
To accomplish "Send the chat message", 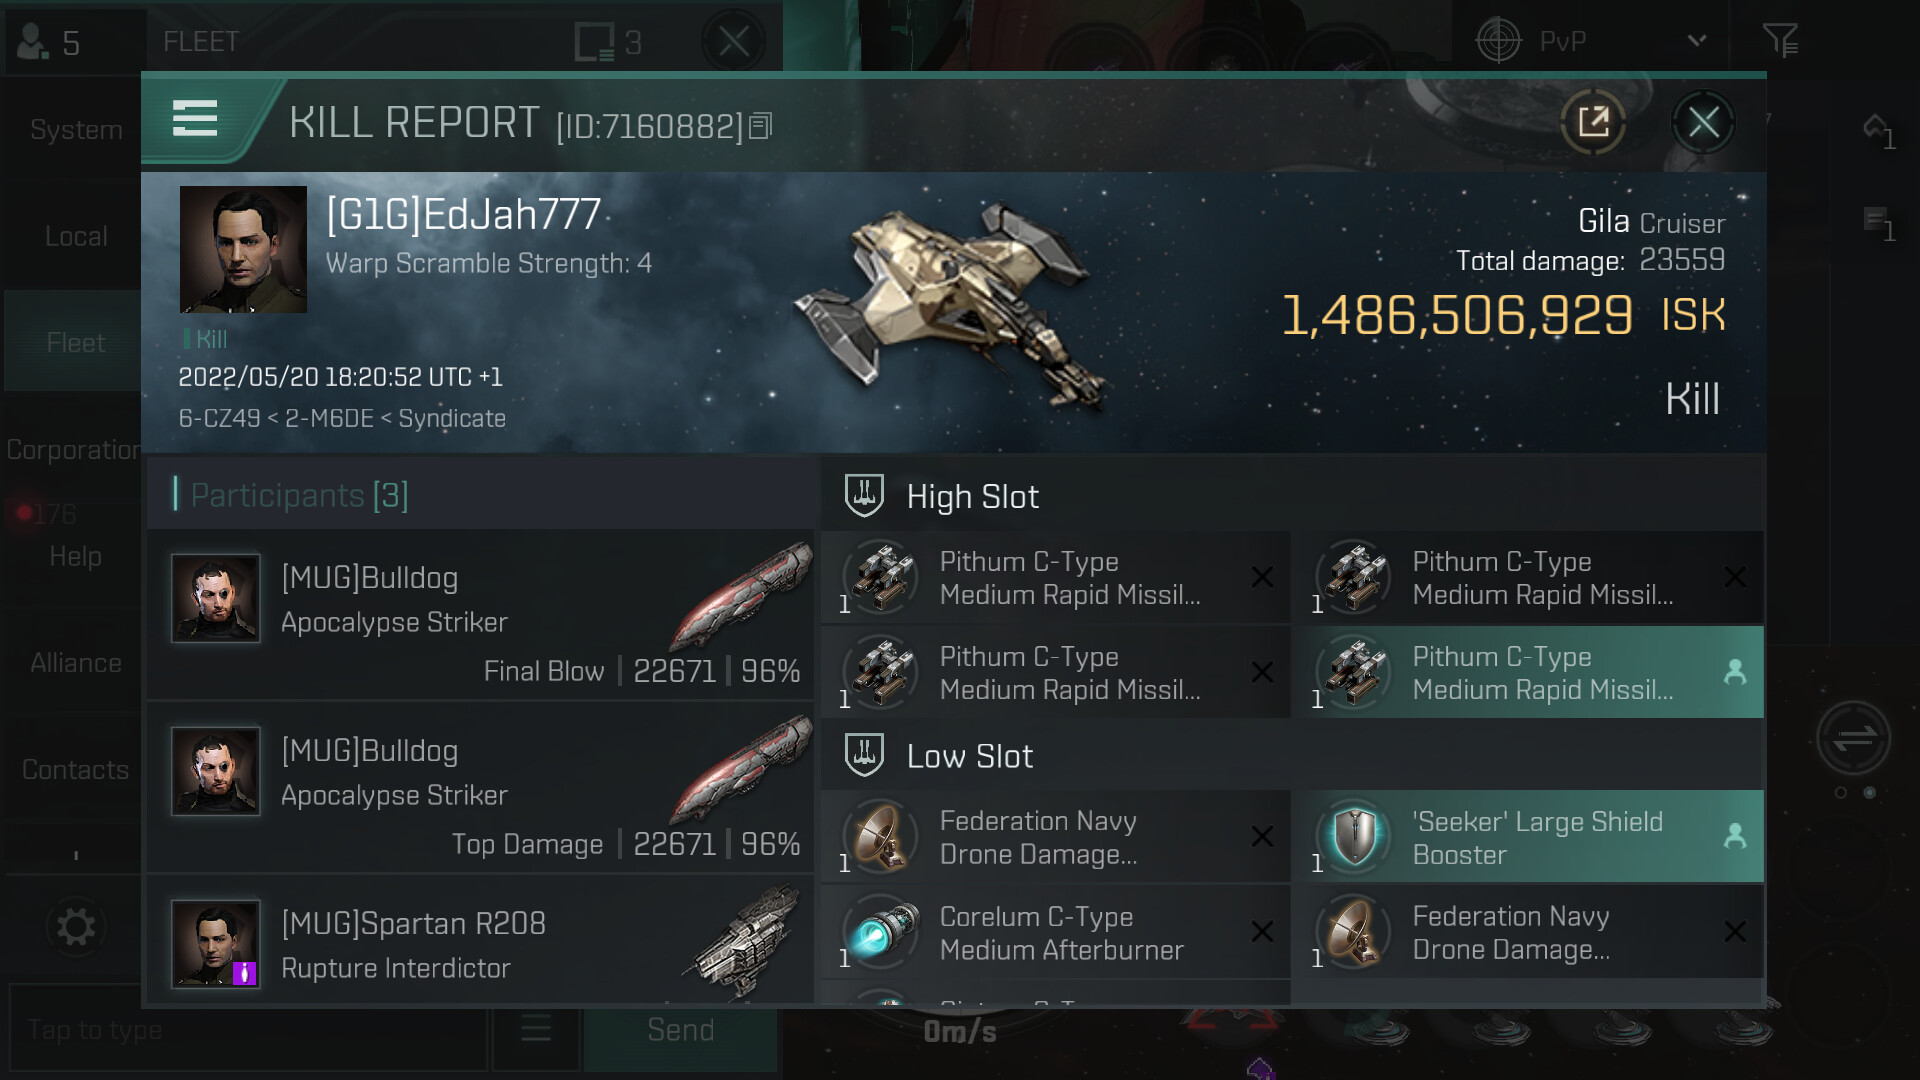I will coord(681,1030).
